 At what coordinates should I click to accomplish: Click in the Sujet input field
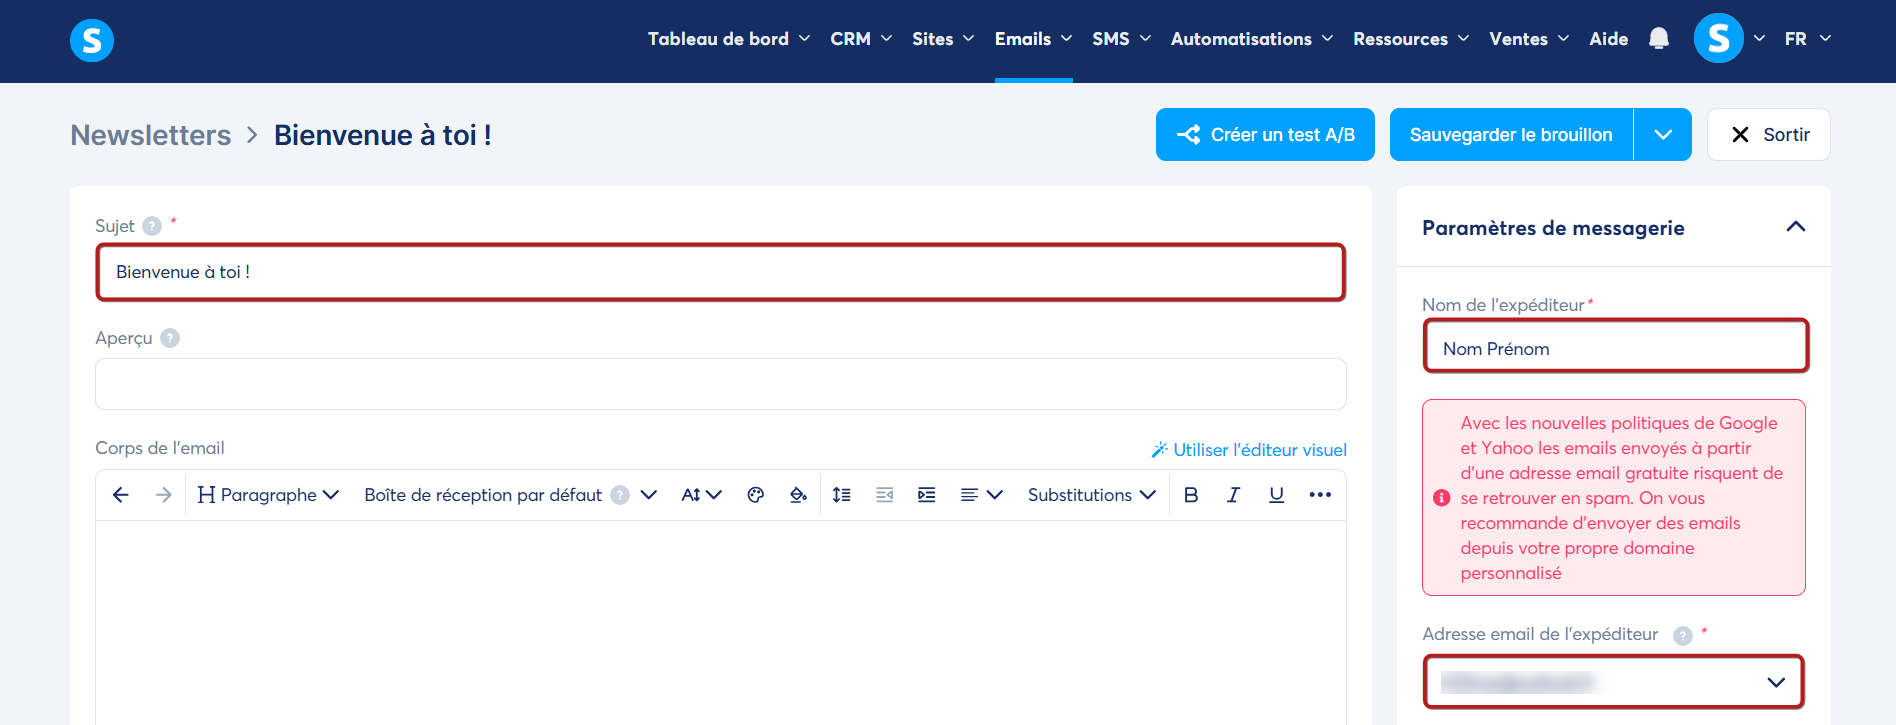point(721,272)
